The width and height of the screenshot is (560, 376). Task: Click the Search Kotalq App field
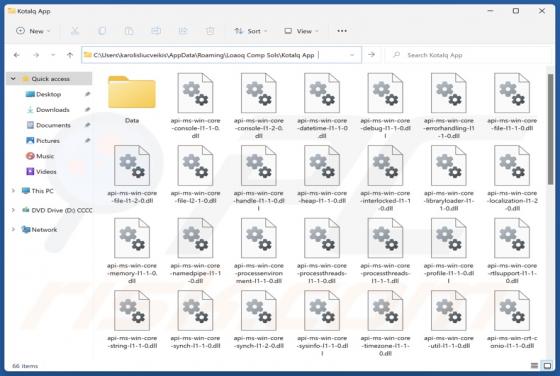[470, 55]
